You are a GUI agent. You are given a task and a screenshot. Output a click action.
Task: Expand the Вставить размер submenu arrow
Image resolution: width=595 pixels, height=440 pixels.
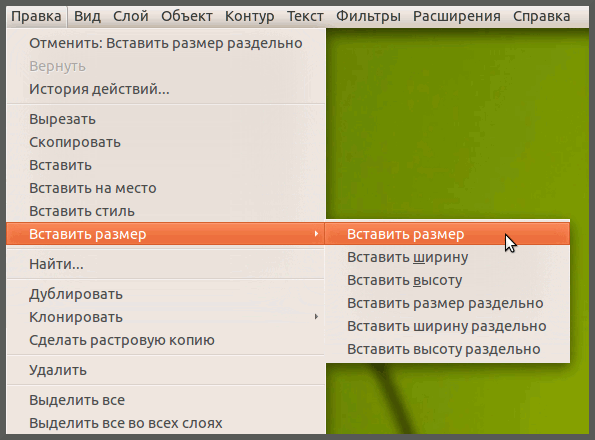click(x=316, y=234)
